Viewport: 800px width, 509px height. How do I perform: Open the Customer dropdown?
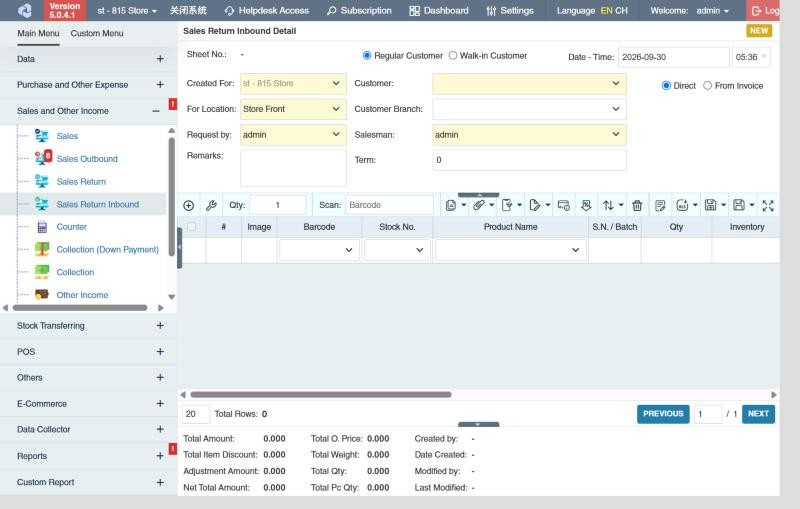pos(529,84)
